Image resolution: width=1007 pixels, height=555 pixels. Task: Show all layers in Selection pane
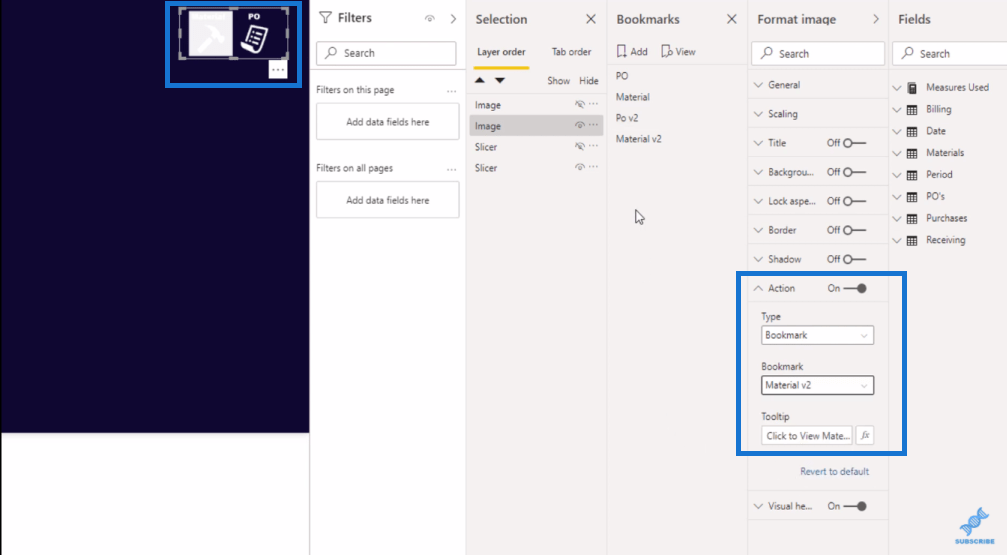point(558,81)
